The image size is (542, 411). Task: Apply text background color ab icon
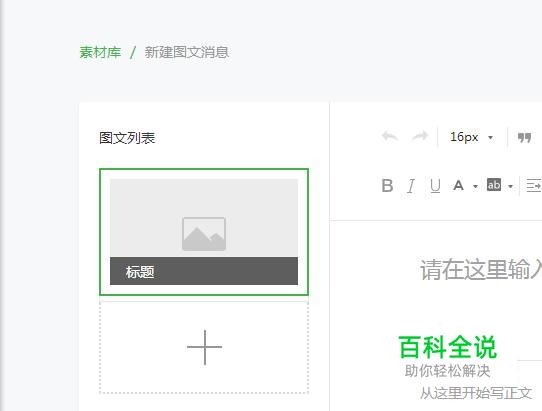click(494, 185)
